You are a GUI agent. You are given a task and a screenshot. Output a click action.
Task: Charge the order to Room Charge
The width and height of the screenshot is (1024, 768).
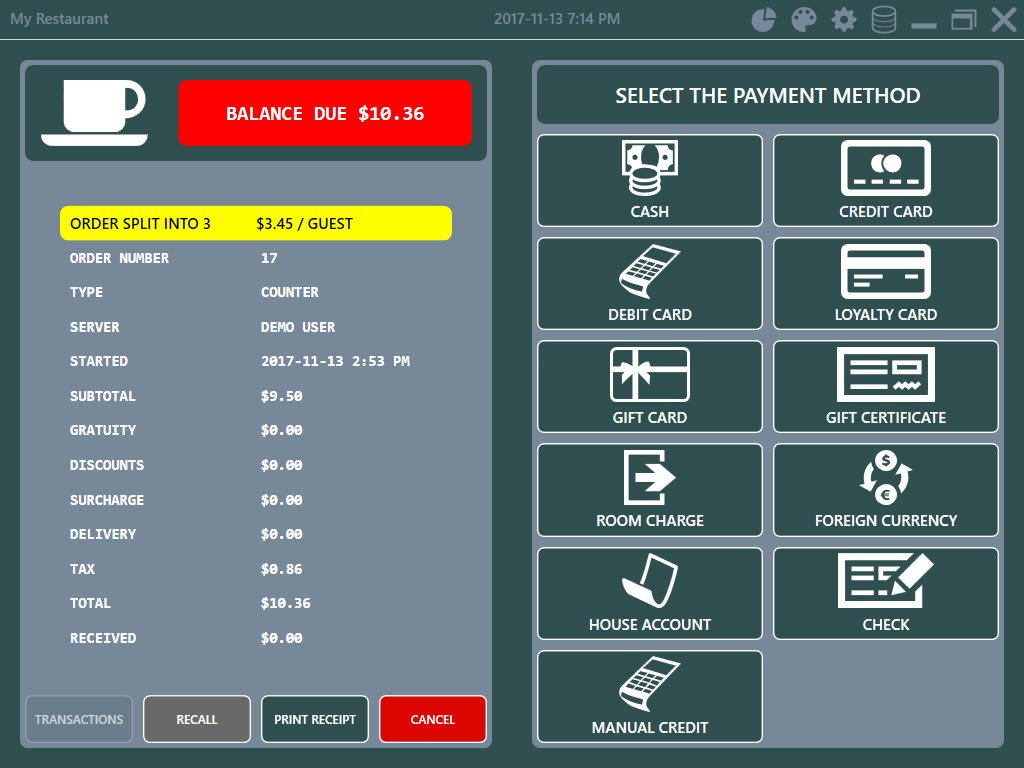click(650, 489)
